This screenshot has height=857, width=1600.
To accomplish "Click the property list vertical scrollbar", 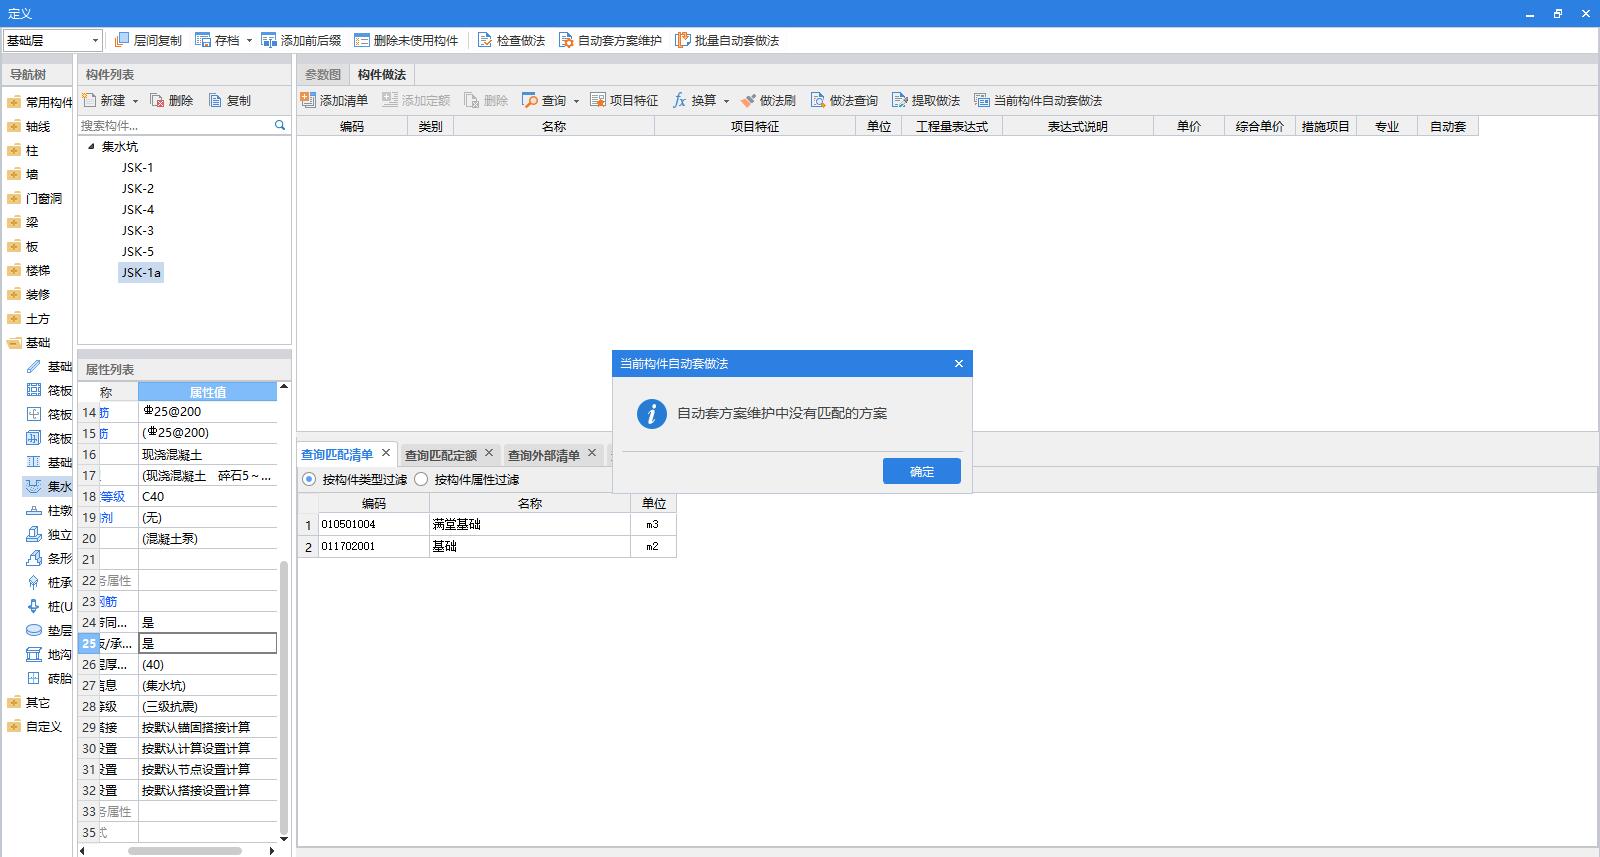I will [284, 696].
